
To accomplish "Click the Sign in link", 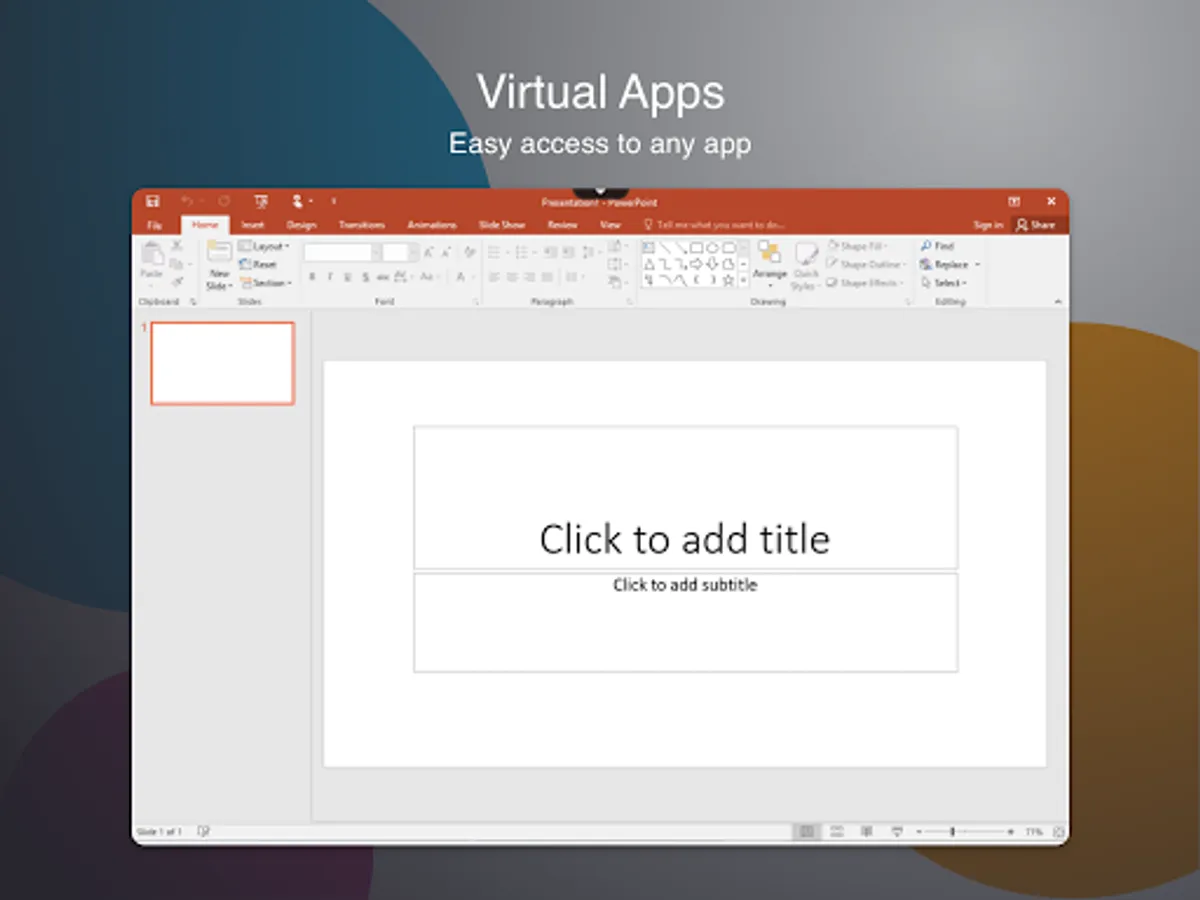I will 988,226.
